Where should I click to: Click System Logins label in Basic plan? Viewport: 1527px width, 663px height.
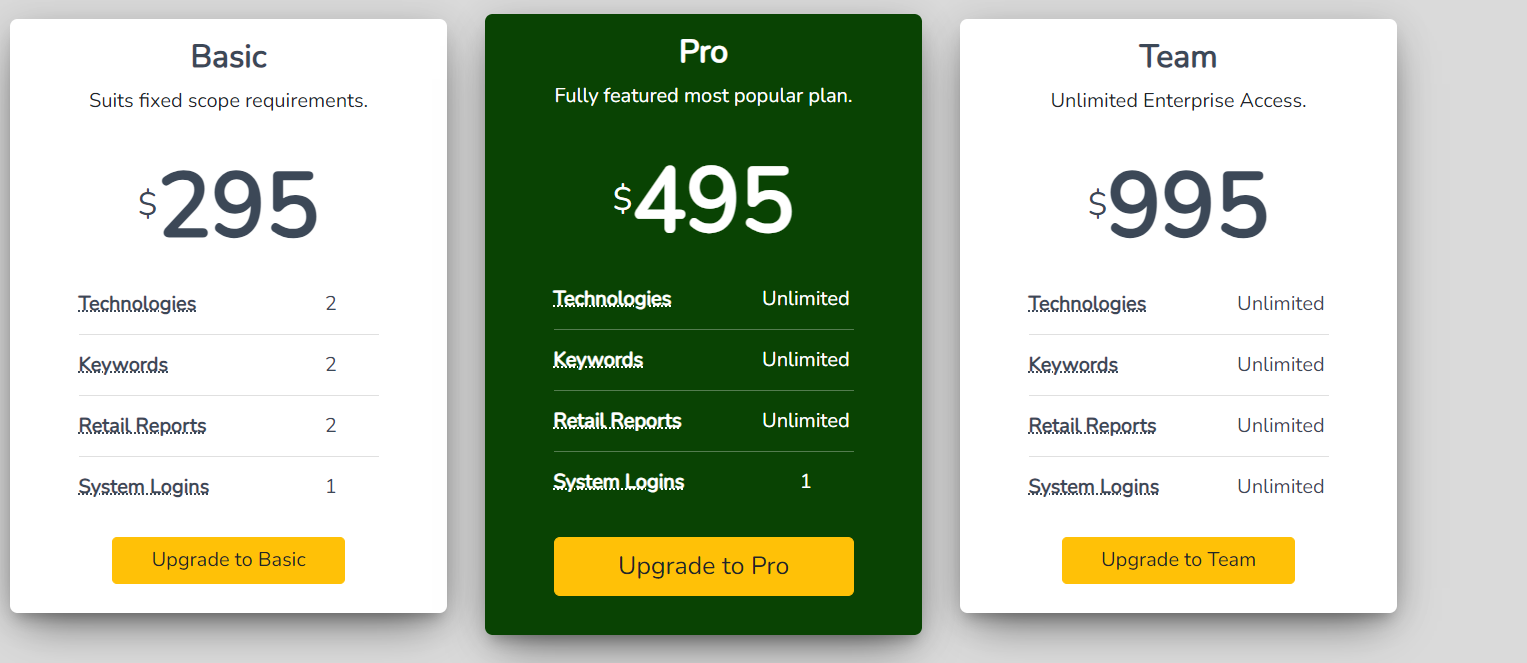tap(144, 487)
